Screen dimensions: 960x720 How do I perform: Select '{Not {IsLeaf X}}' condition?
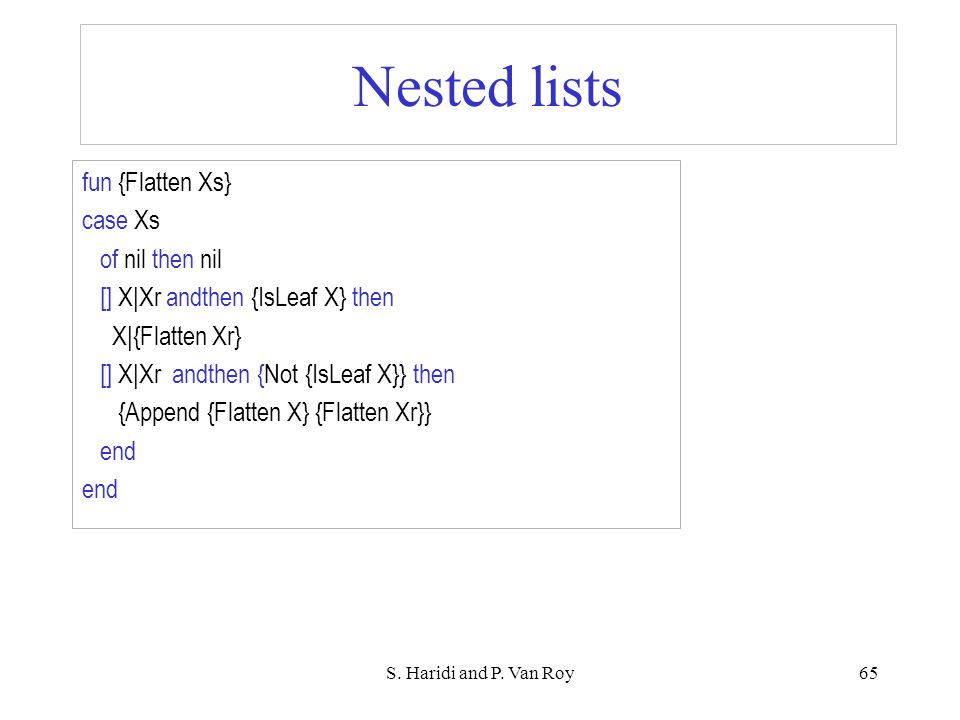click(331, 375)
